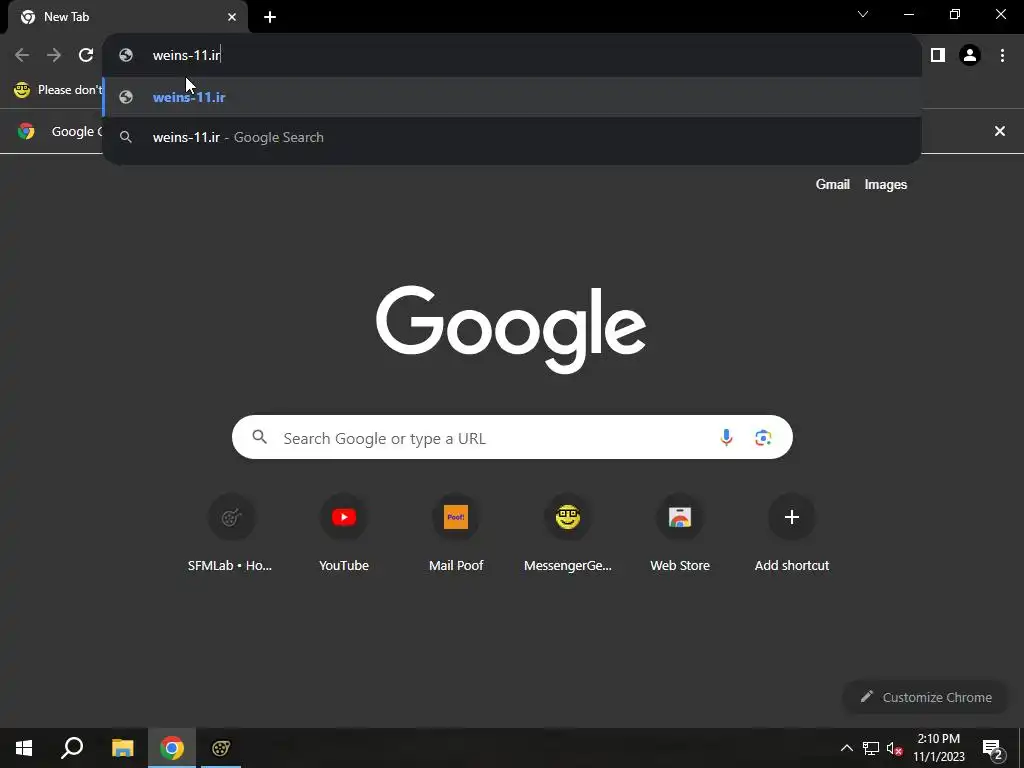Screen dimensions: 1024x768
Task: Open the muted volume tray icon
Action: [x=895, y=748]
